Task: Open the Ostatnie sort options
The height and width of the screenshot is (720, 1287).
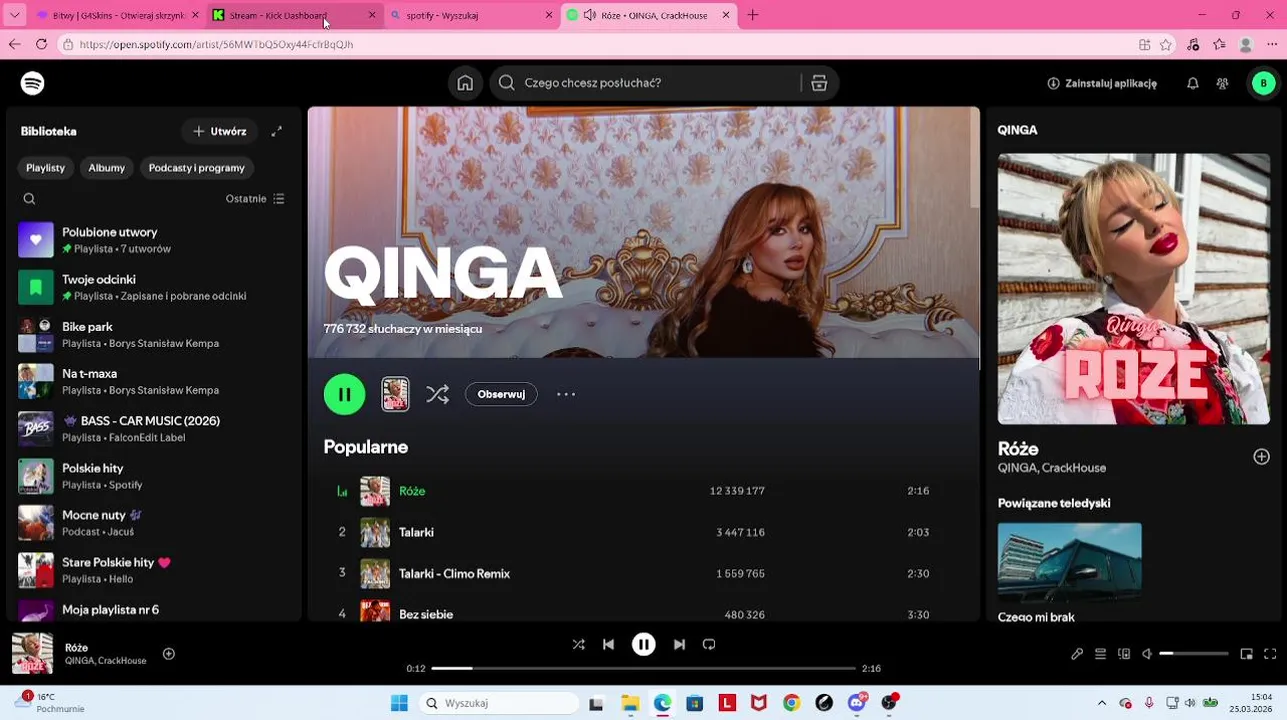Action: (255, 199)
